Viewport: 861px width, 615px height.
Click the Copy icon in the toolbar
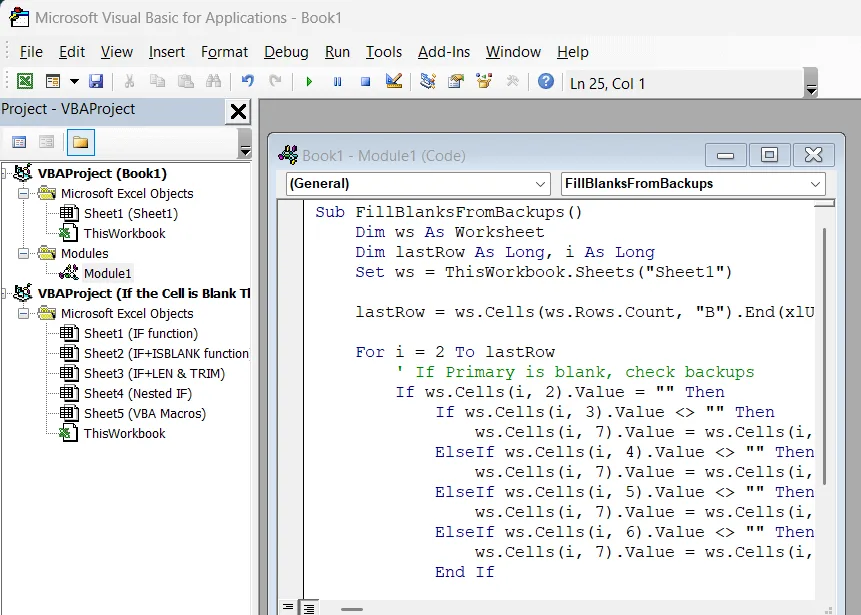158,82
